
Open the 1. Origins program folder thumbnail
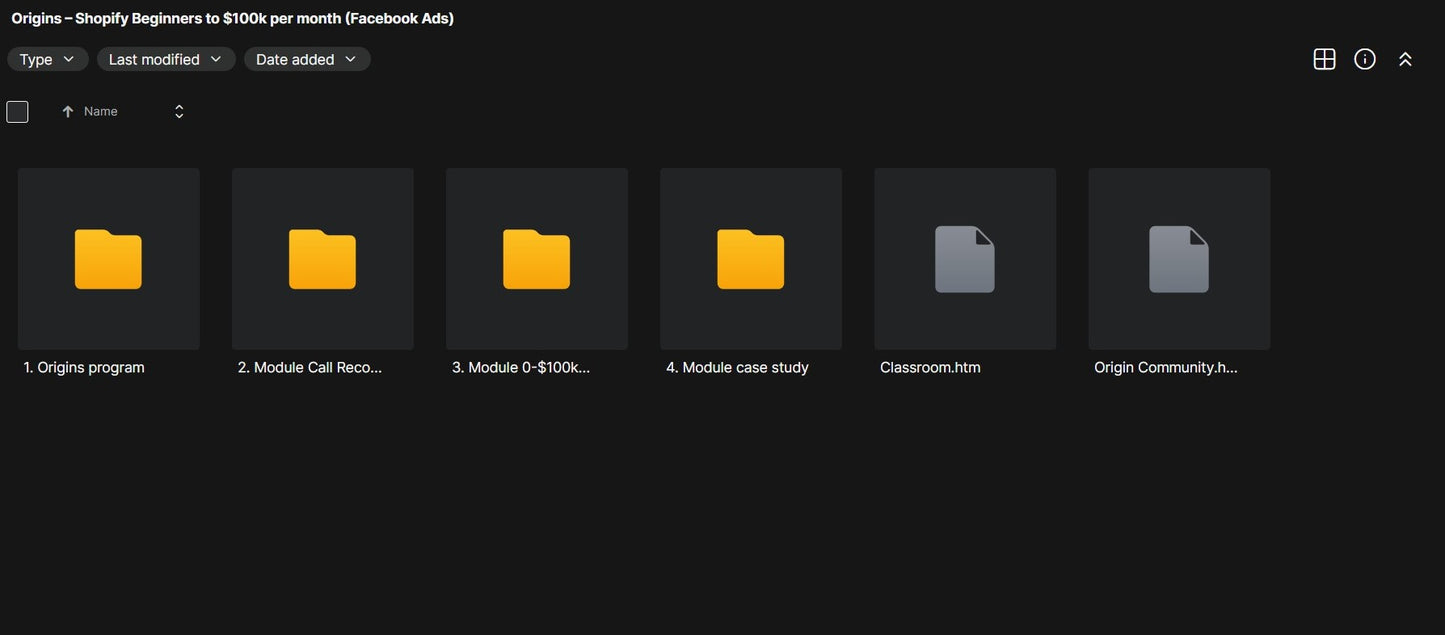click(109, 259)
